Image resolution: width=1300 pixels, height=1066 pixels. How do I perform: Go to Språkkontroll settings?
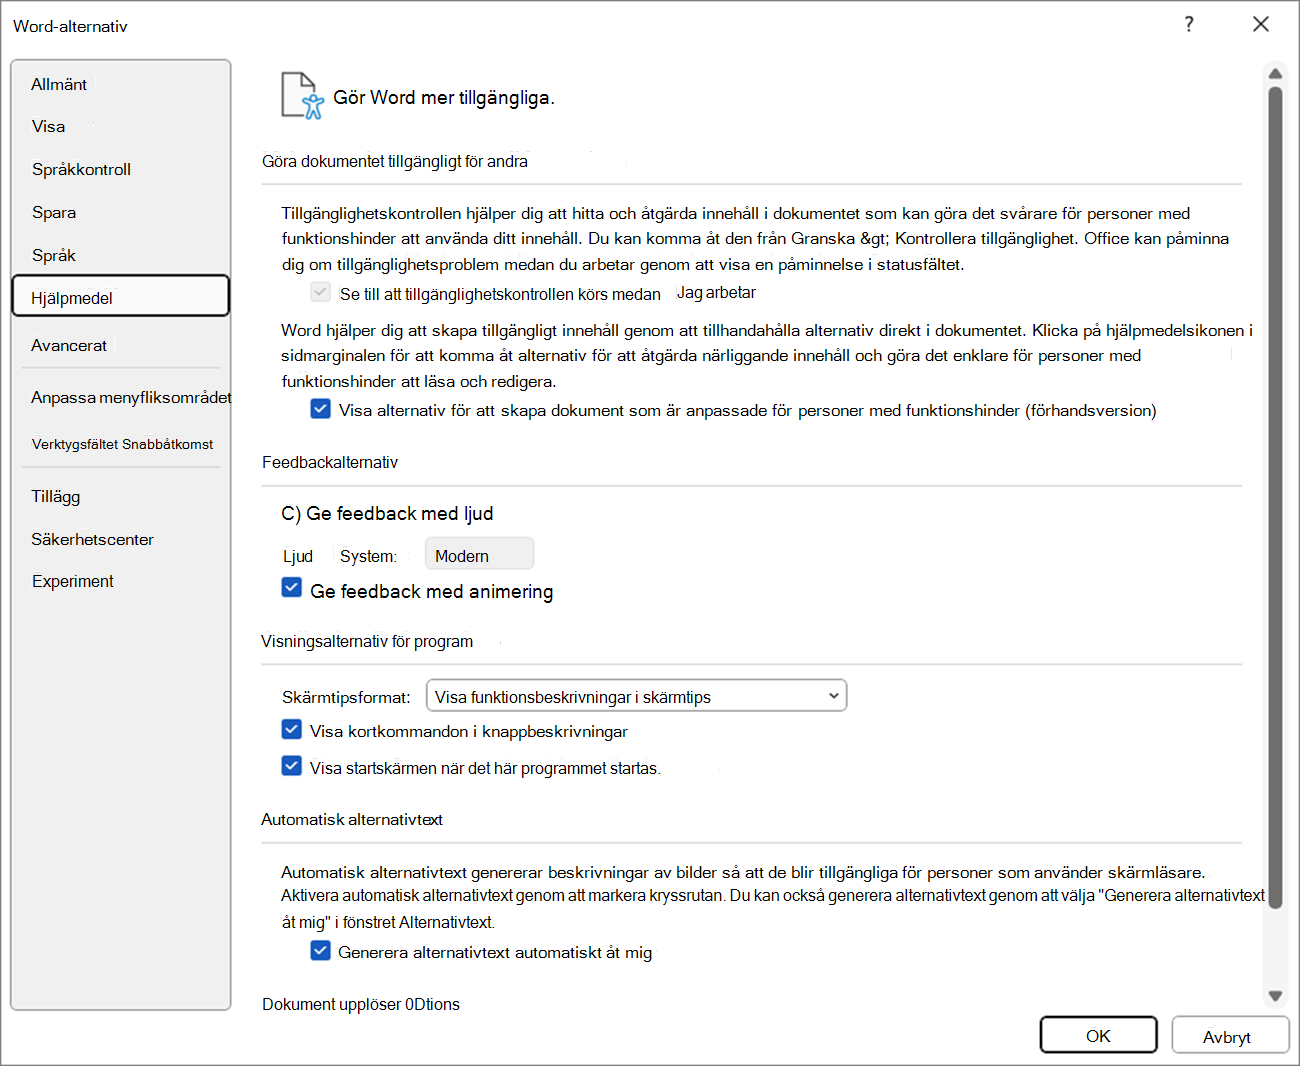(81, 169)
